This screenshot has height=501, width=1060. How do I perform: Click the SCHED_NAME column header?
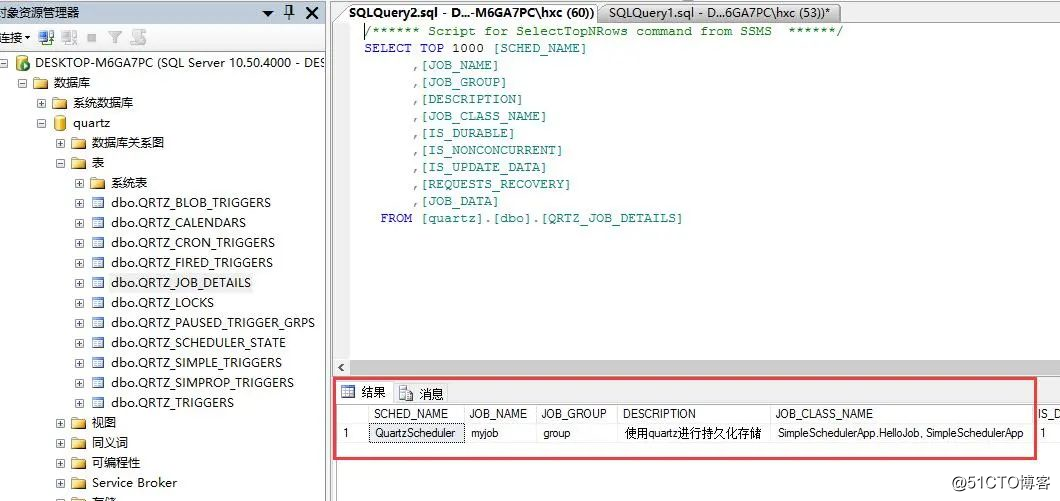click(x=416, y=413)
